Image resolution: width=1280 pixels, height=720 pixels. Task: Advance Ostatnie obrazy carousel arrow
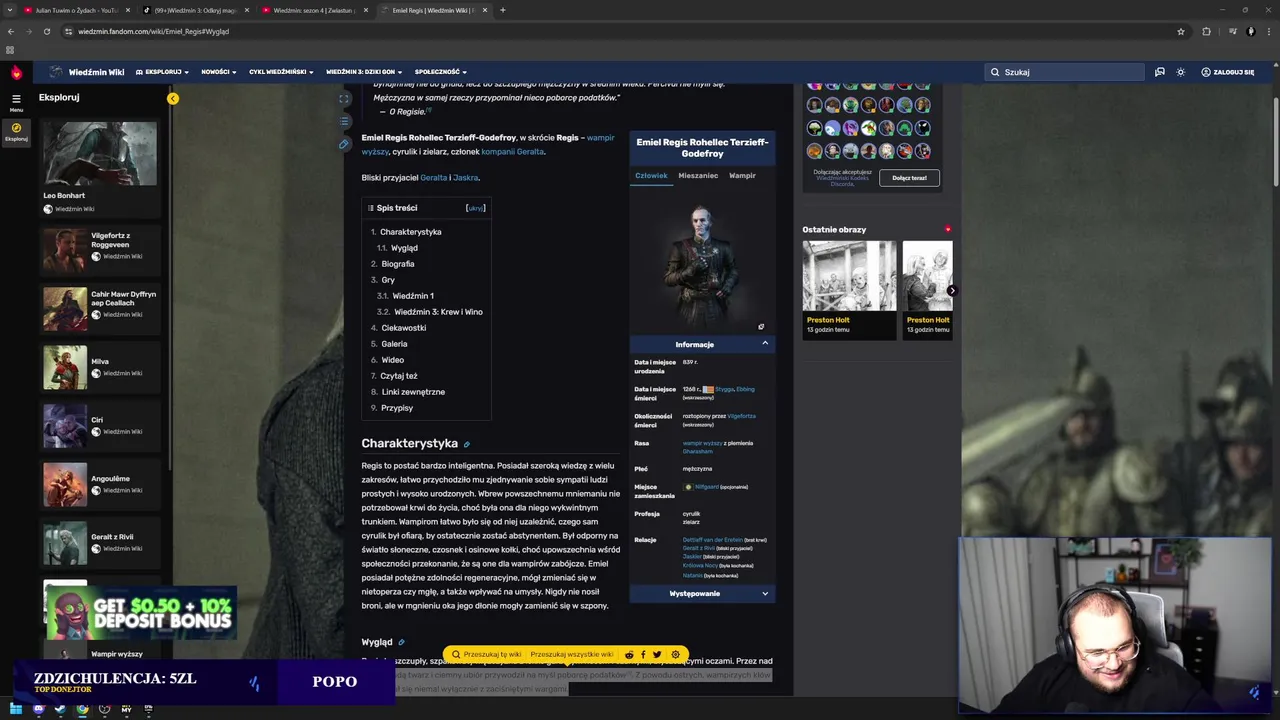coord(951,291)
